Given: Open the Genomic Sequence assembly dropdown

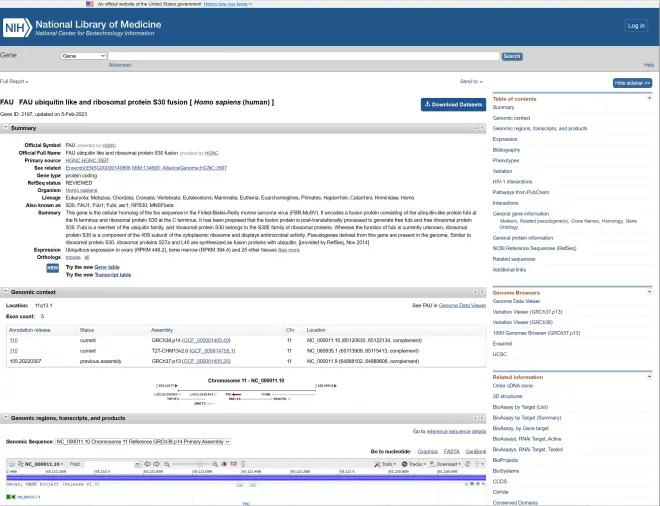Looking at the screenshot, I should (x=144, y=441).
